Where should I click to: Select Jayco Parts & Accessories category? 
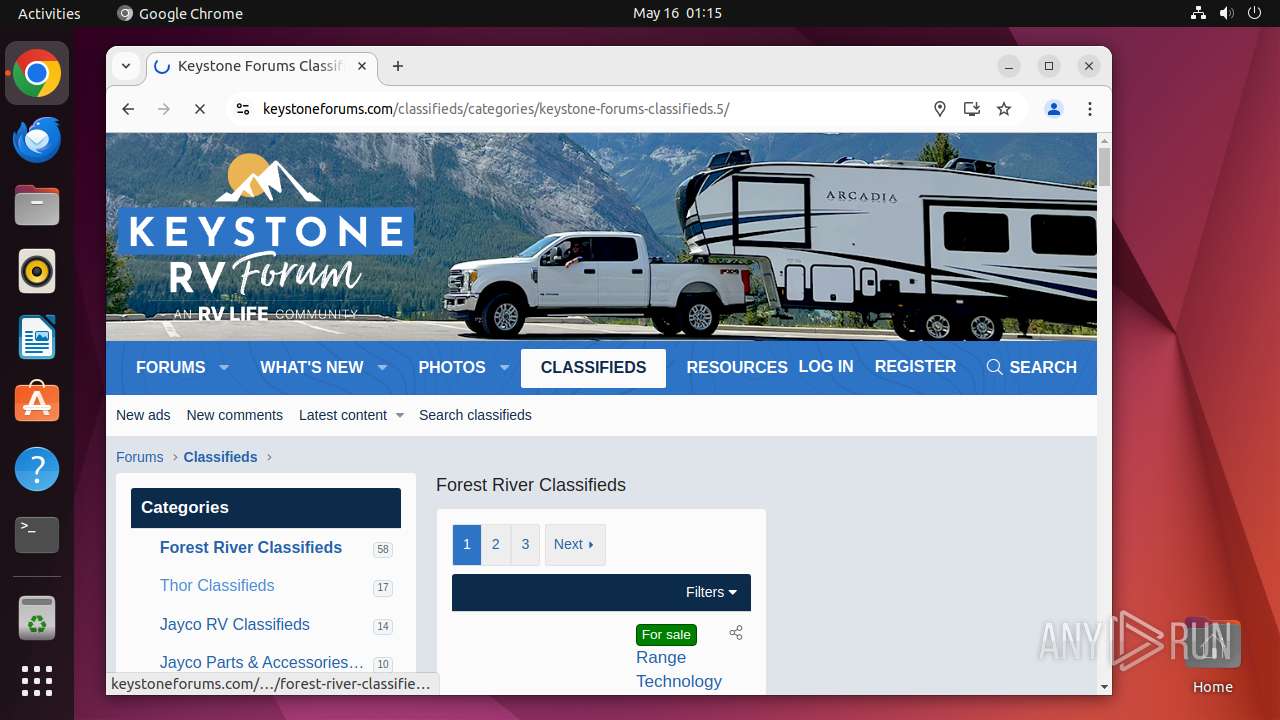click(x=262, y=663)
